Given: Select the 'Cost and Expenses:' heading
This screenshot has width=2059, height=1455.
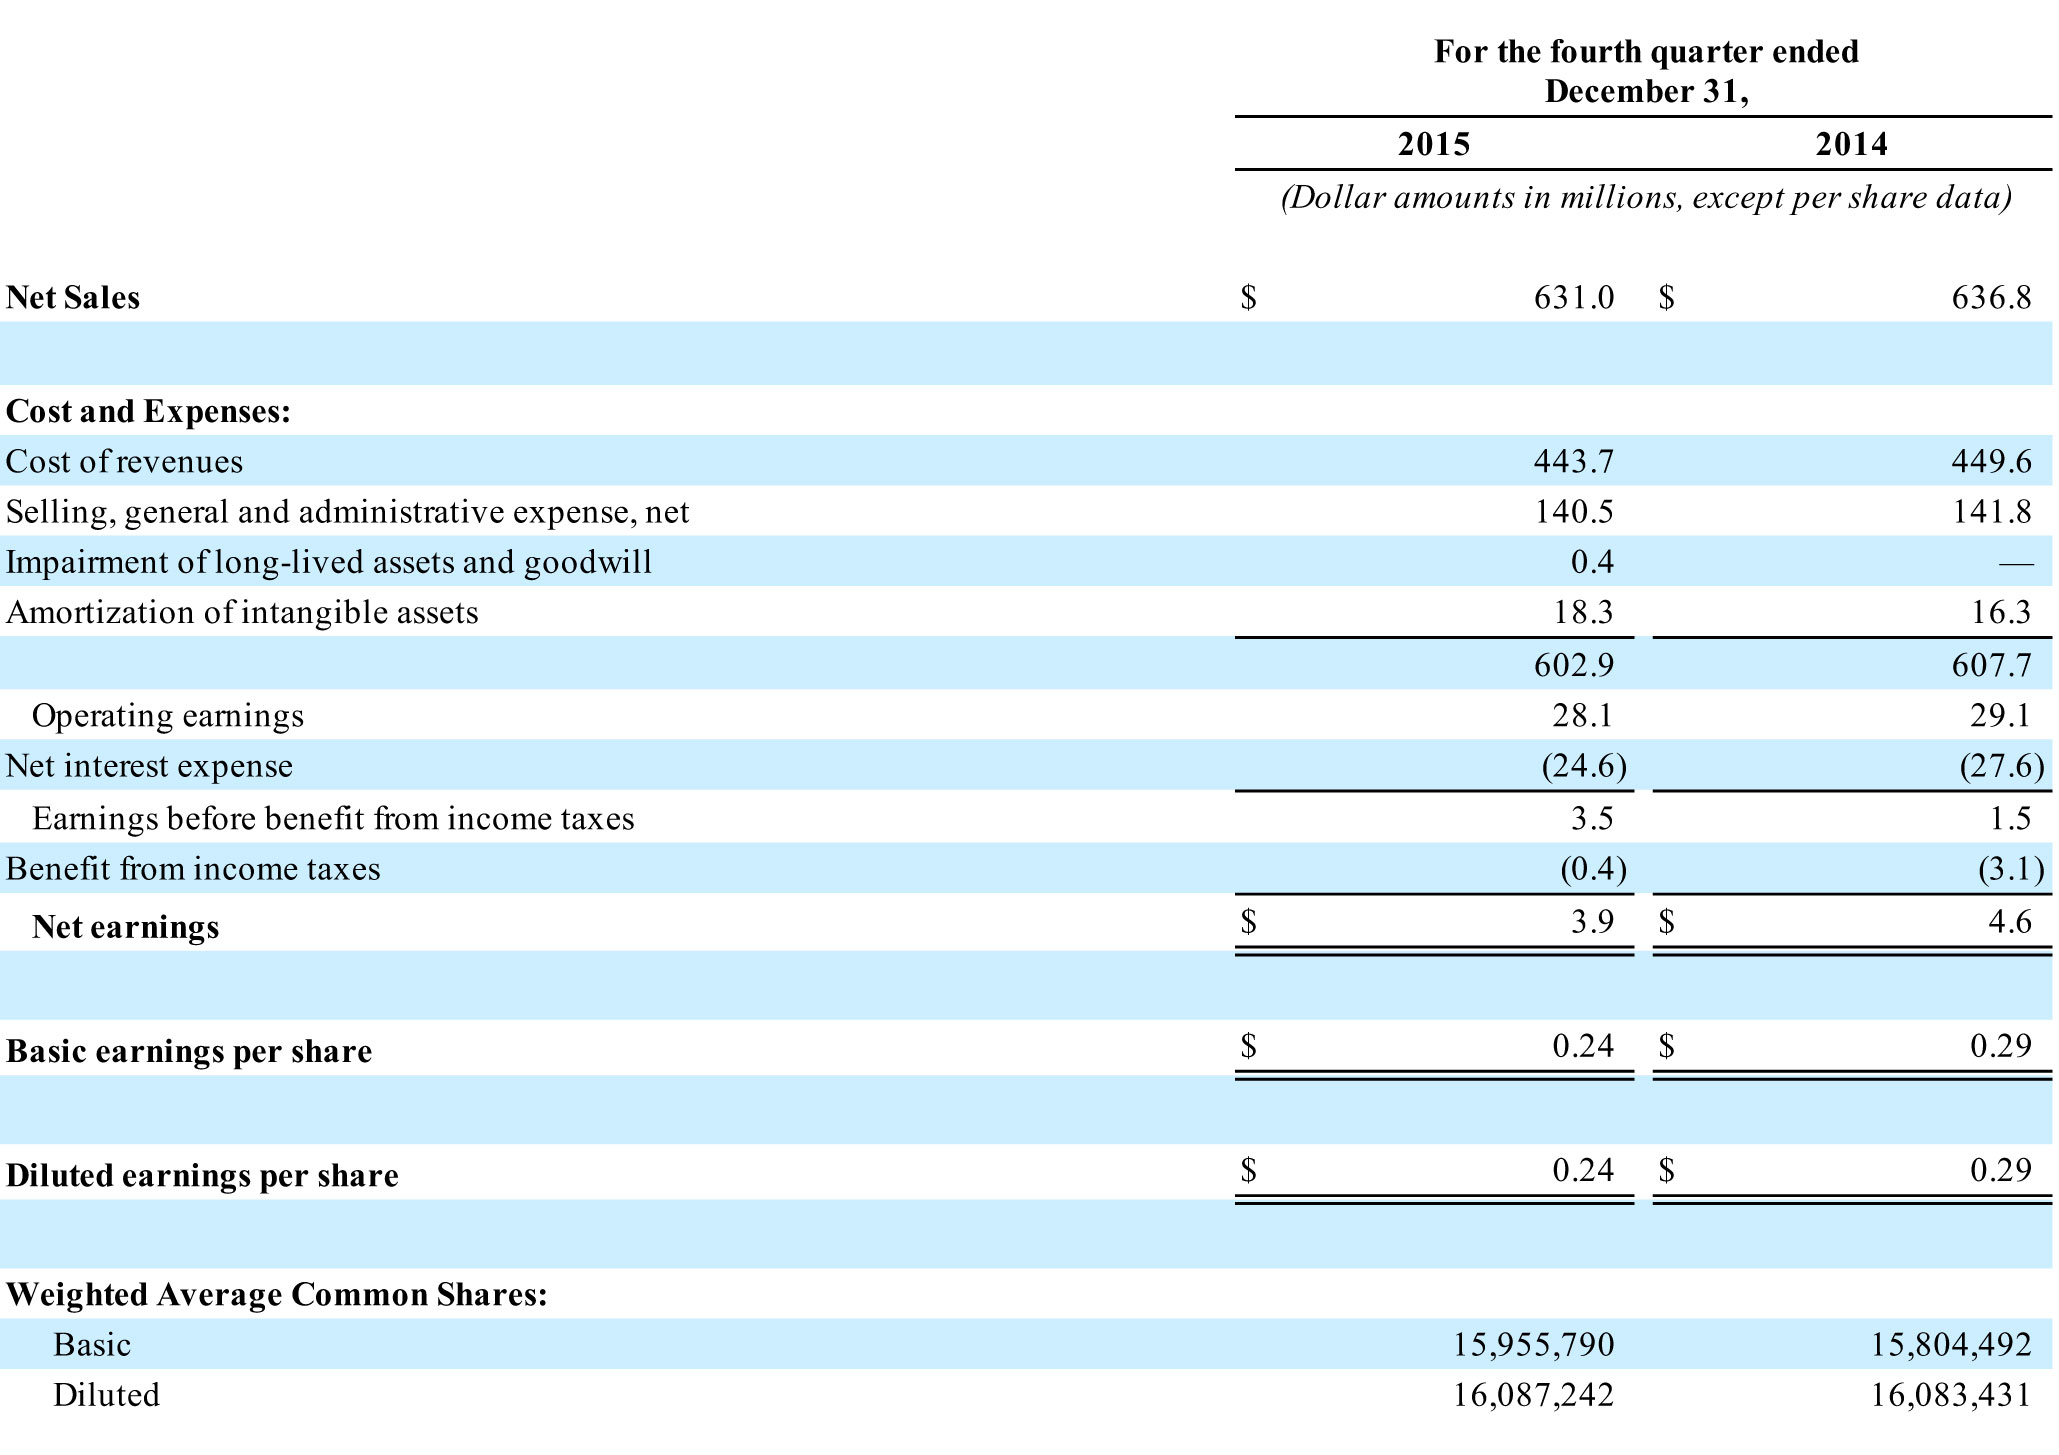Looking at the screenshot, I should [x=148, y=411].
